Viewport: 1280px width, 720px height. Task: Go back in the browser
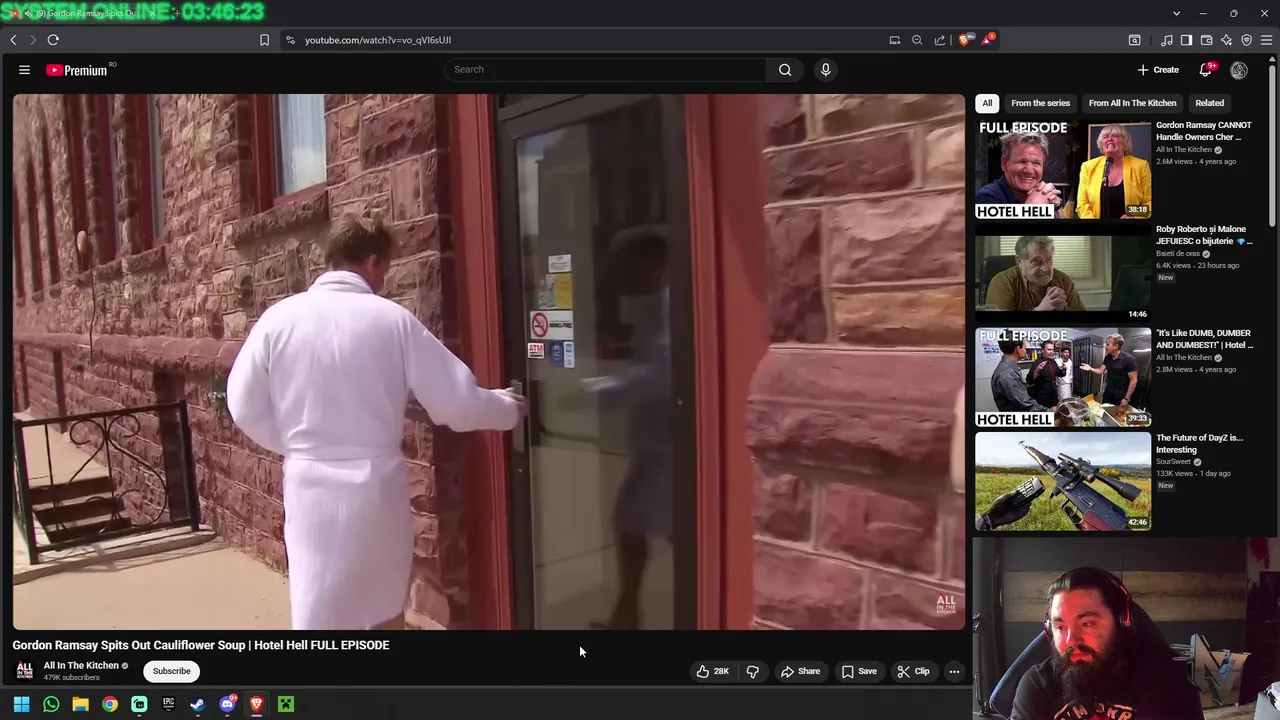(13, 40)
